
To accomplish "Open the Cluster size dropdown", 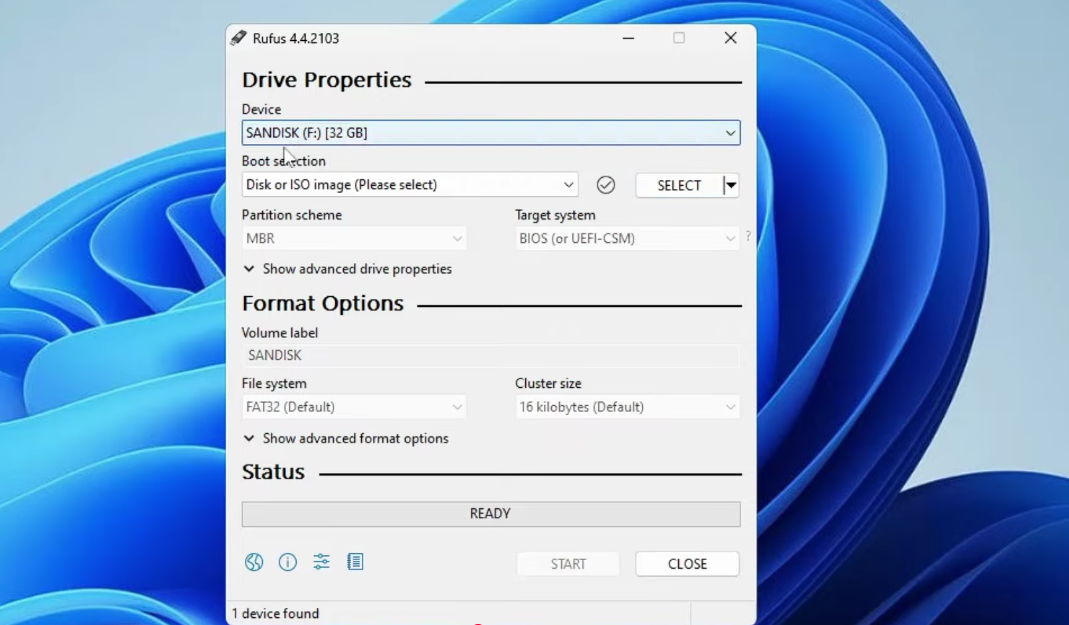I will point(627,407).
